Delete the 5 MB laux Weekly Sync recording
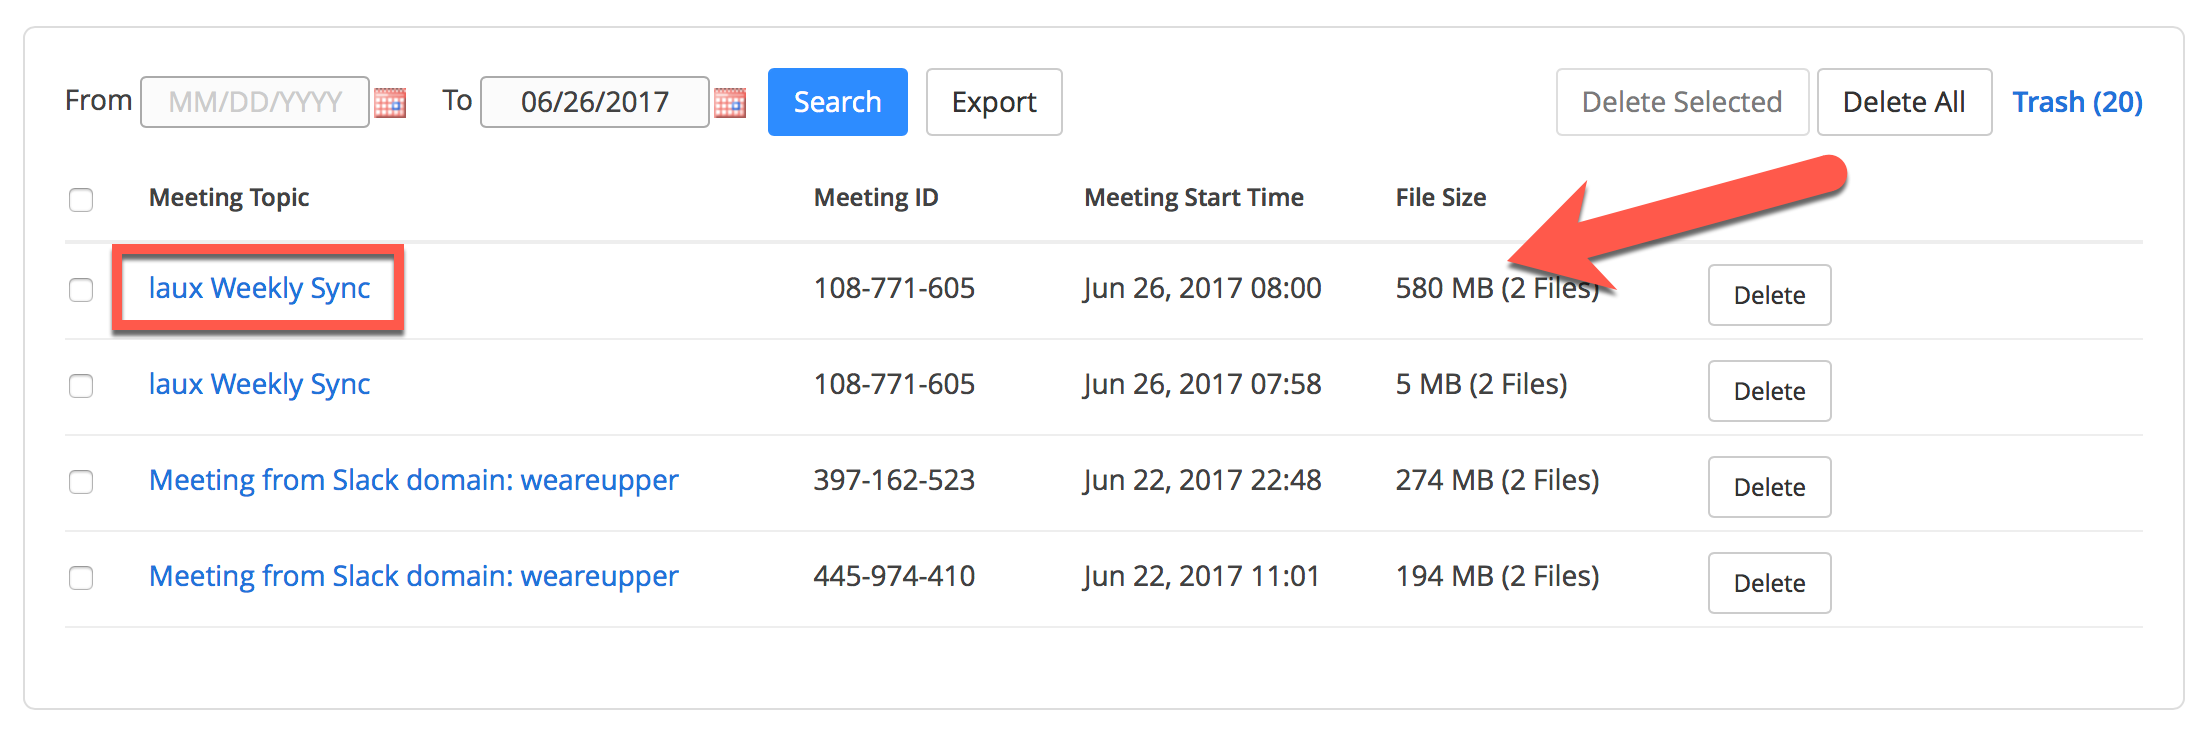2198x734 pixels. pos(1768,391)
